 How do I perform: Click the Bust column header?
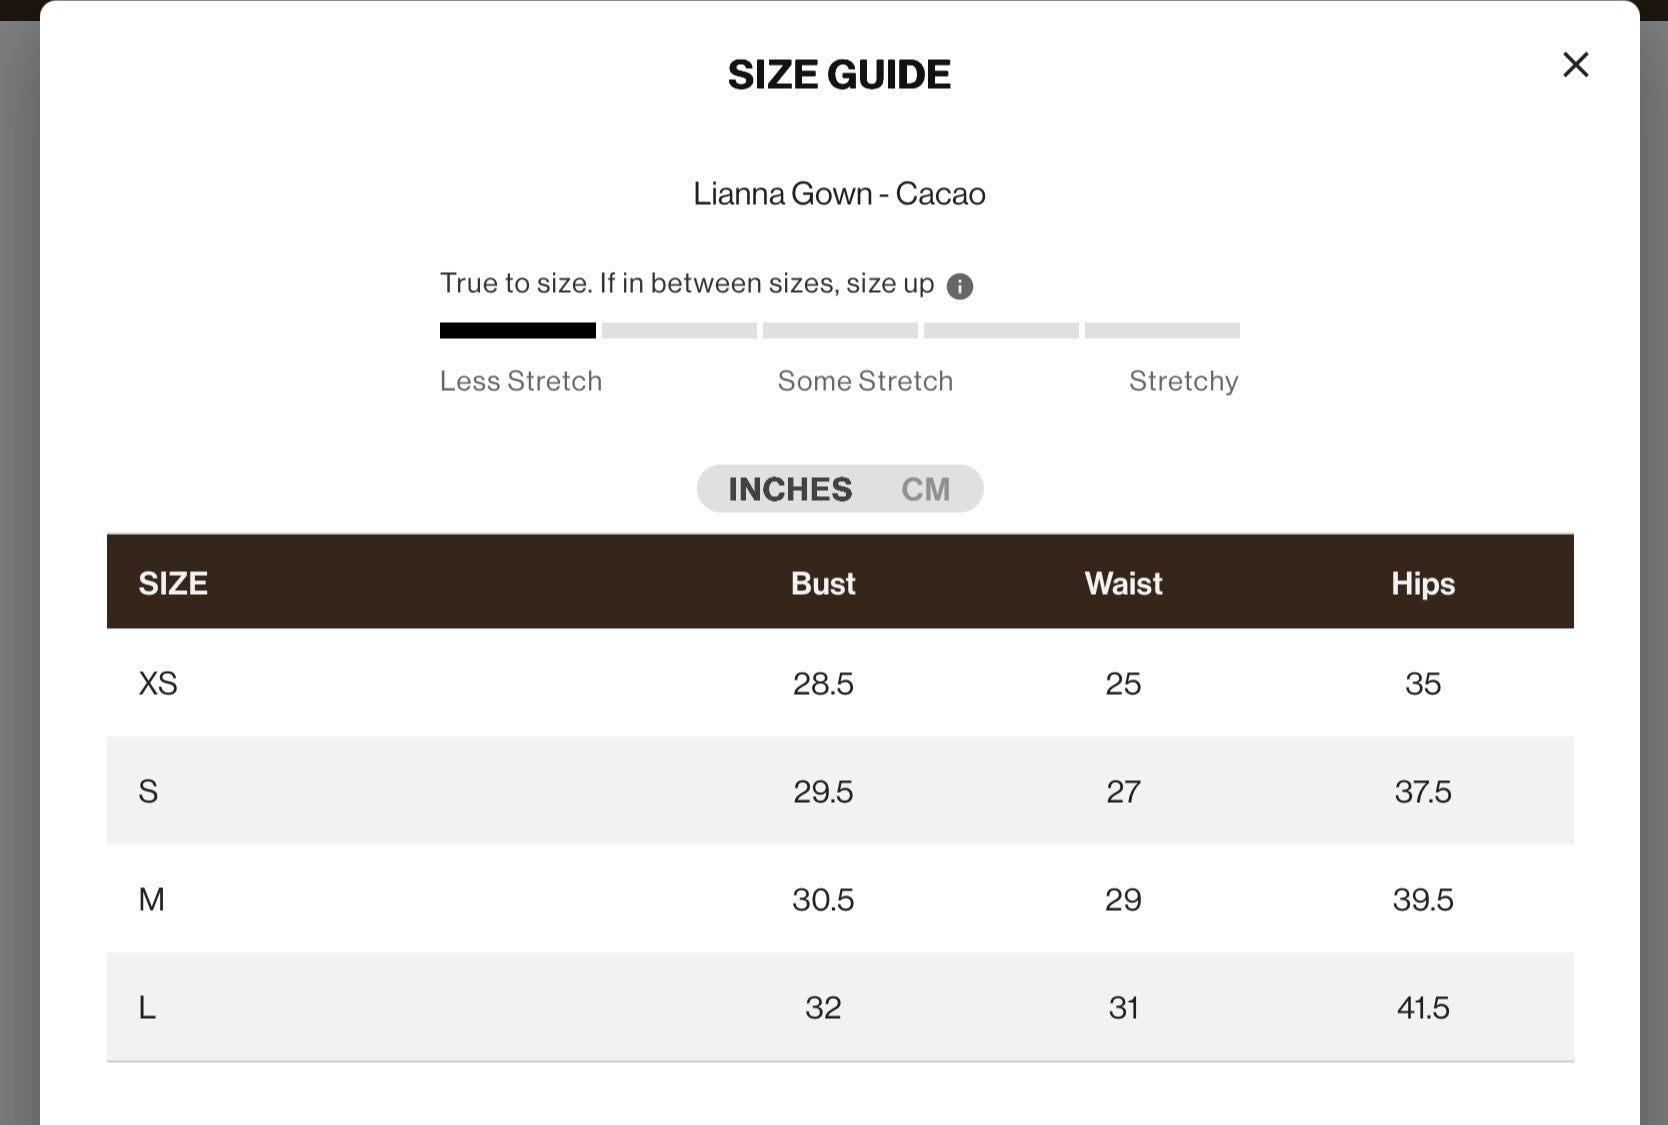pos(823,583)
